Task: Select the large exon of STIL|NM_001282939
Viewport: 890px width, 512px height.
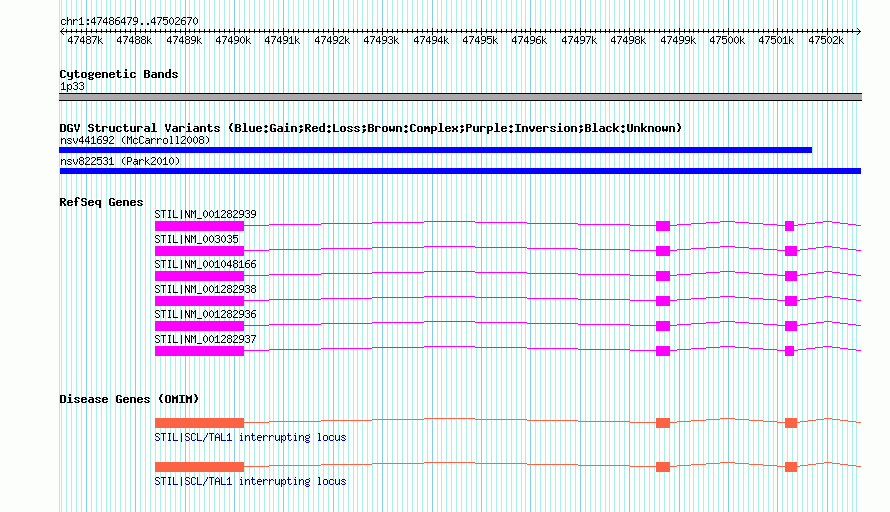Action: coord(199,226)
